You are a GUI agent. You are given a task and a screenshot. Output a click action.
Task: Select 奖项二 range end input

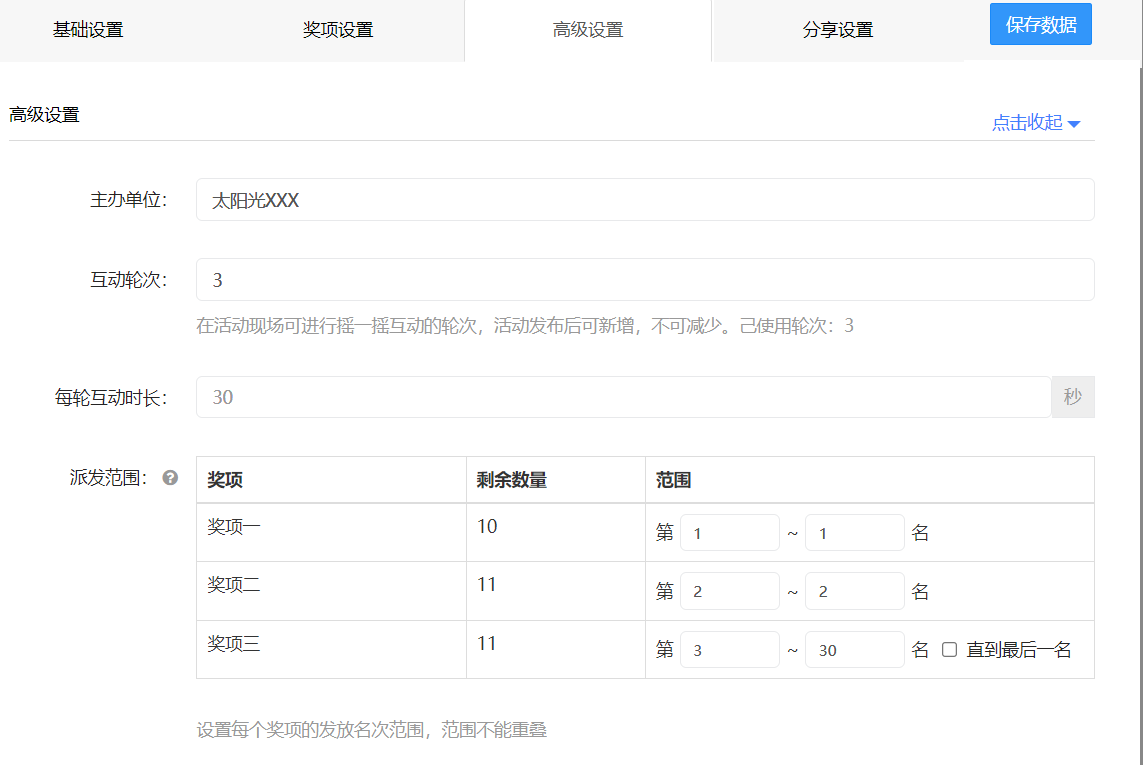[854, 590]
